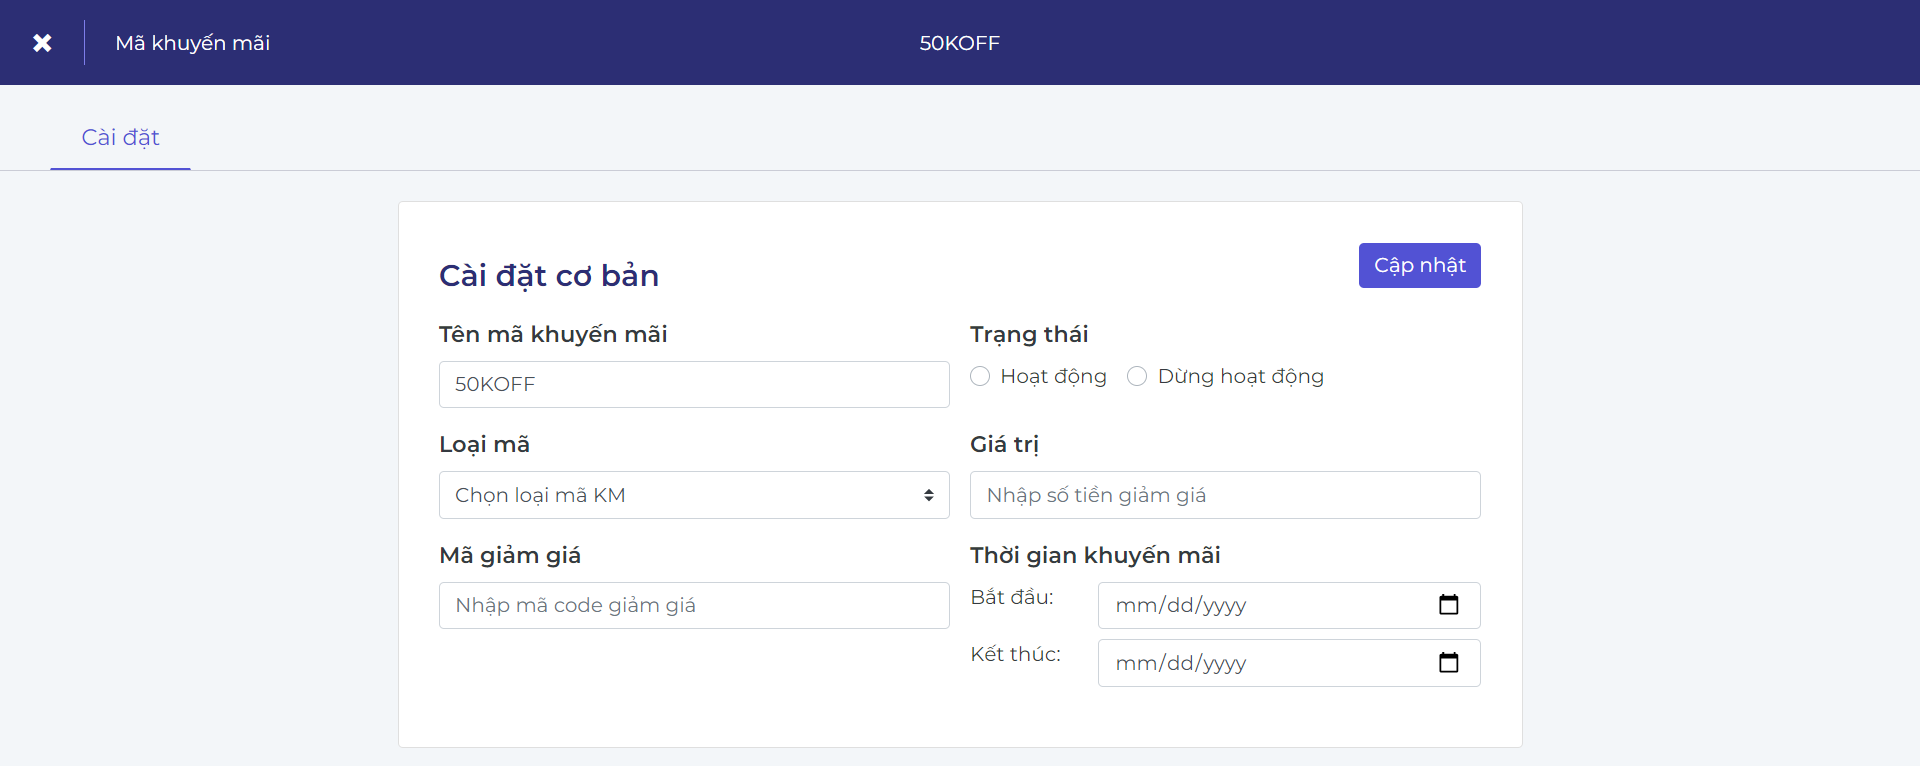Focus the Tên mã khuyến mãi field containing 50KOFF
1920x766 pixels.
pos(693,385)
